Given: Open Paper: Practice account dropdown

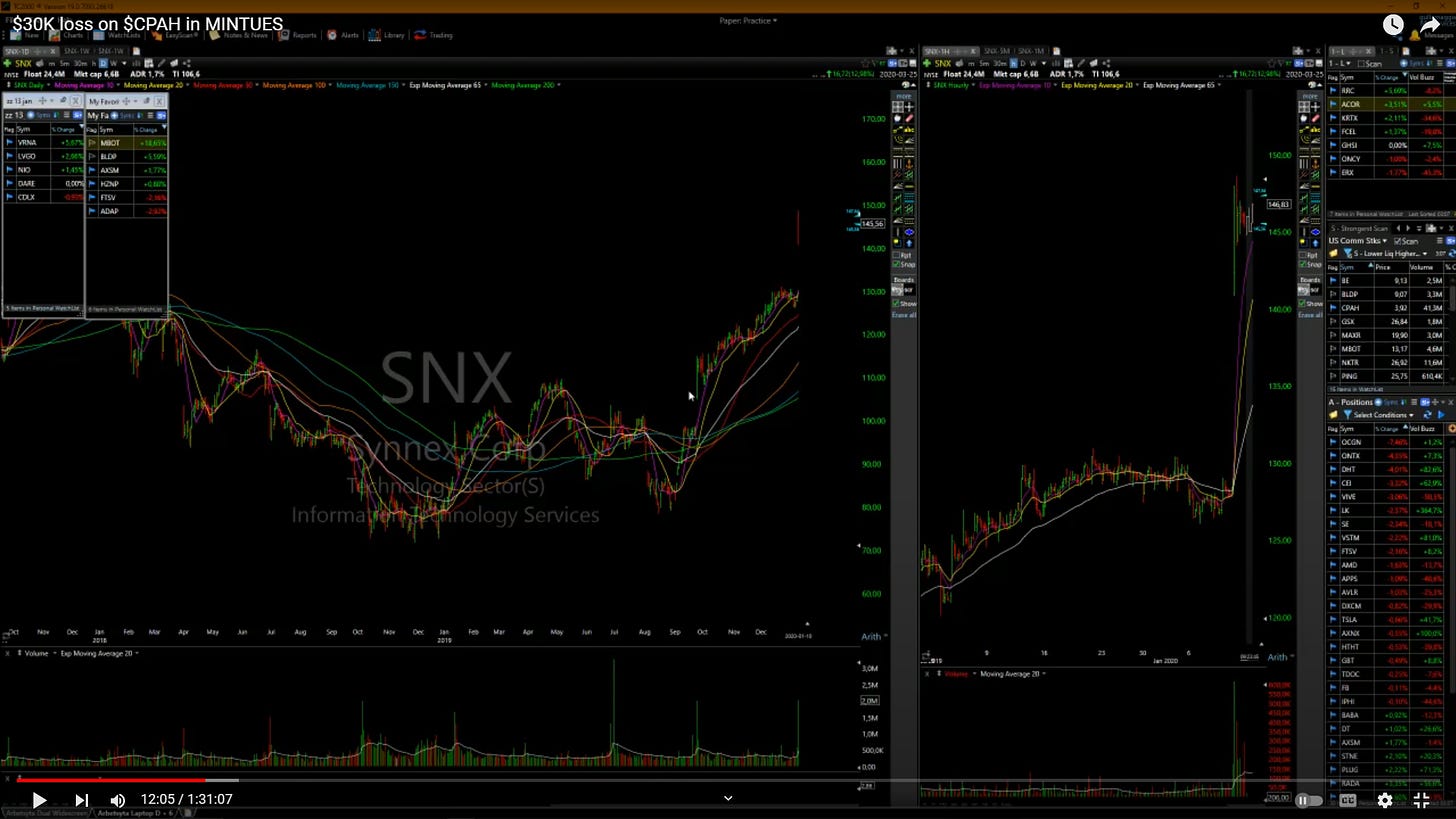Looking at the screenshot, I should [x=748, y=20].
